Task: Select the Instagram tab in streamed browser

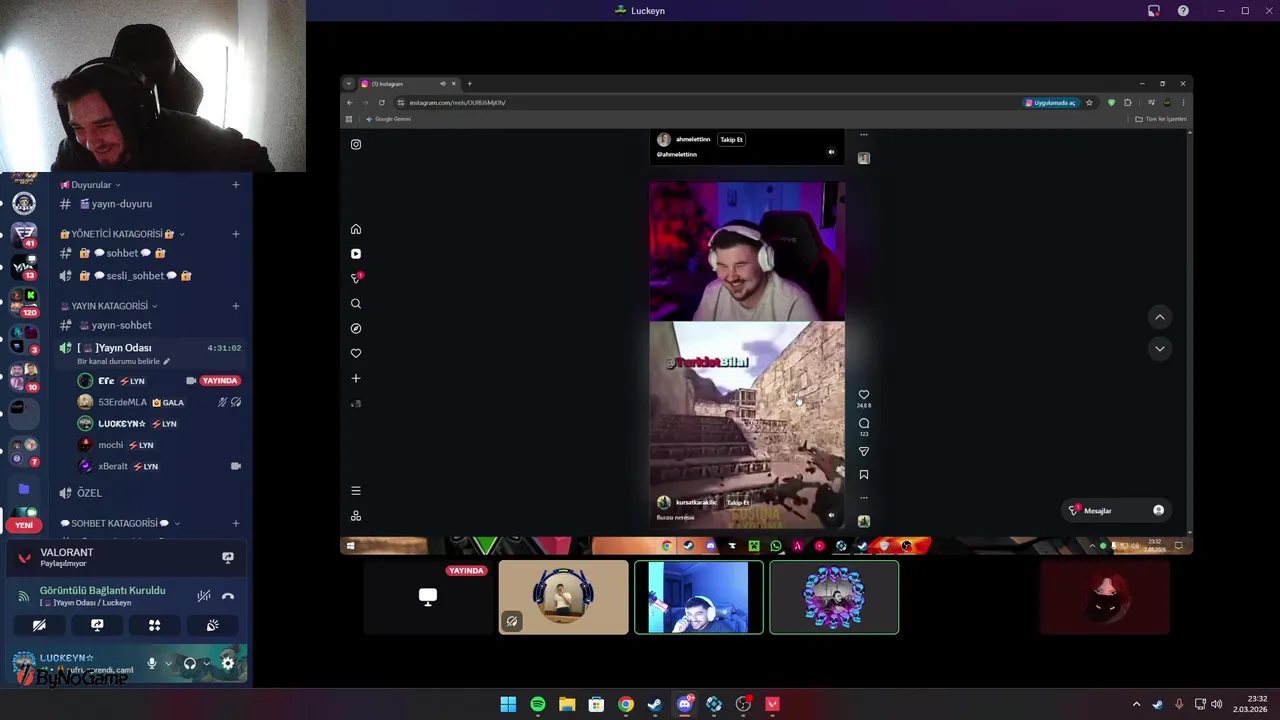Action: pyautogui.click(x=409, y=84)
